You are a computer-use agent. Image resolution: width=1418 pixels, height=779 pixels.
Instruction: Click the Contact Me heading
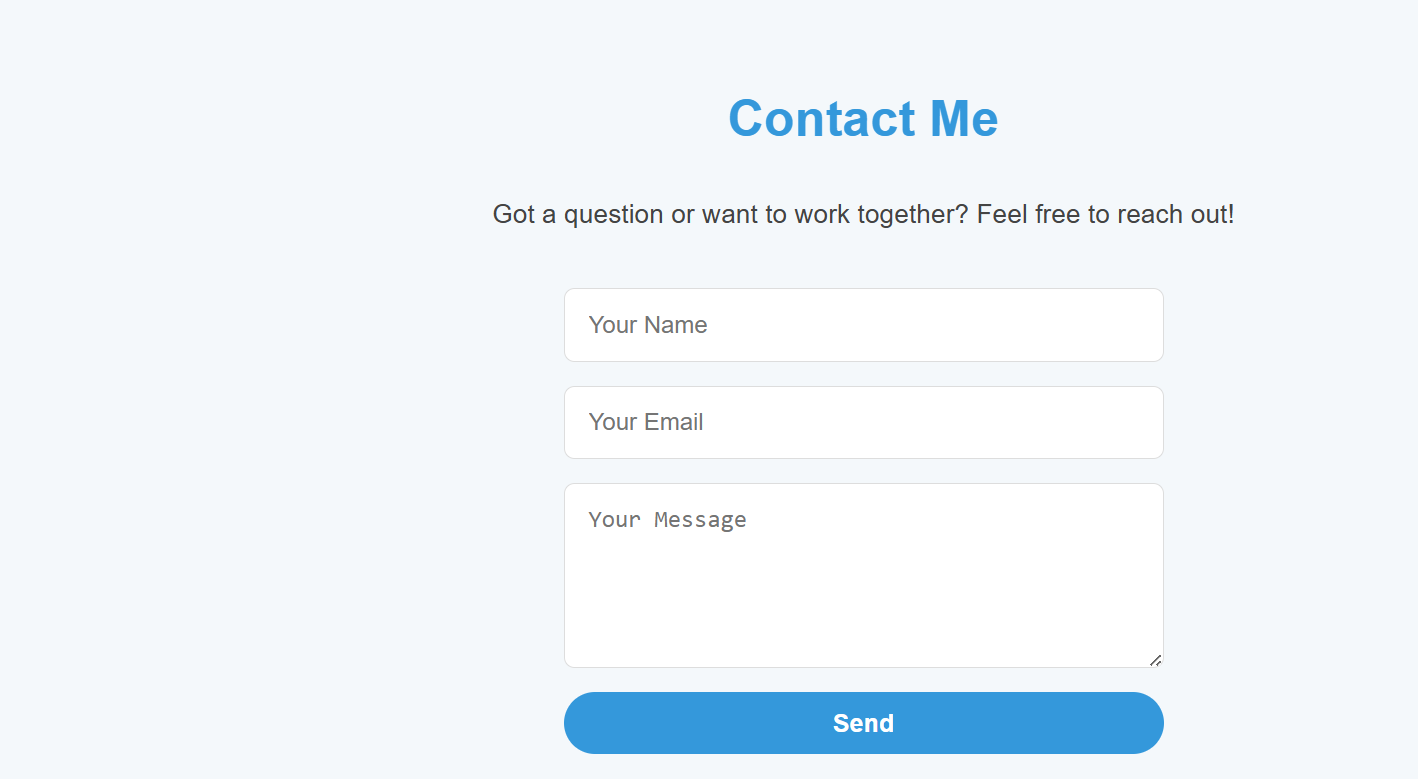pyautogui.click(x=863, y=118)
